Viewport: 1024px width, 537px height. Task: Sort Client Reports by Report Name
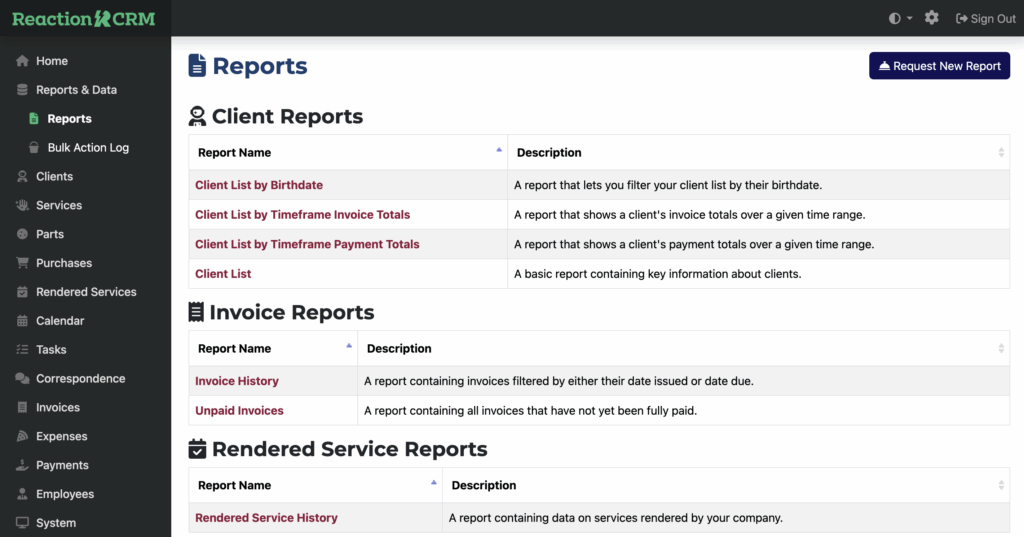click(347, 153)
